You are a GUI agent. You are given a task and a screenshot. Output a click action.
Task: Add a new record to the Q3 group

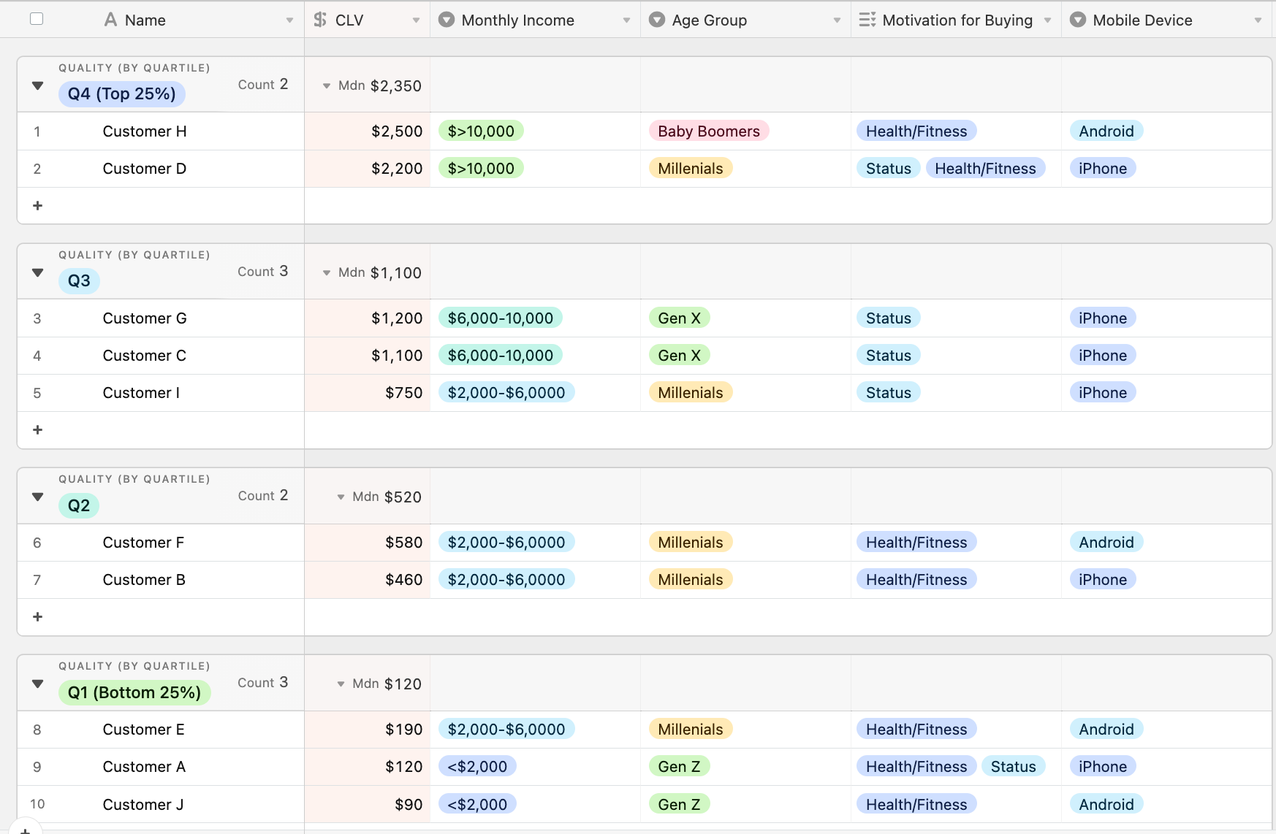[x=38, y=430]
